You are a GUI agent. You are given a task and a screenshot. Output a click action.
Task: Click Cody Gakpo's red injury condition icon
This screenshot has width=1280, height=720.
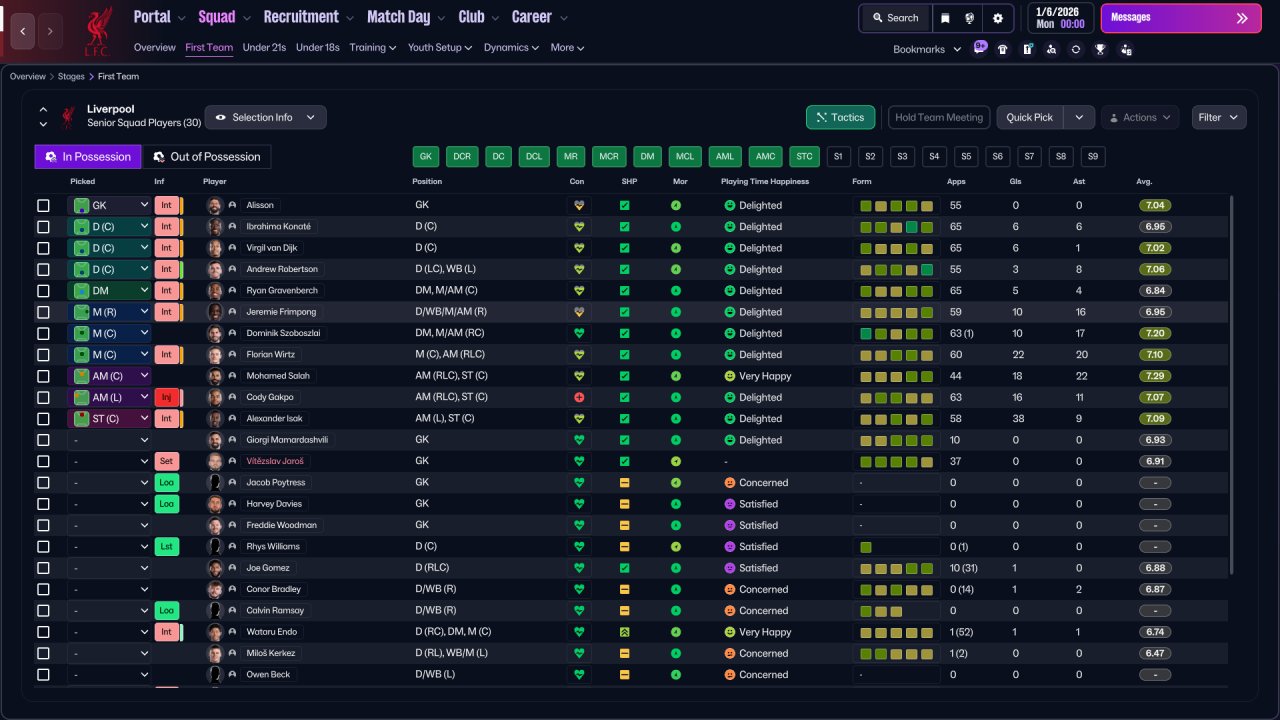pyautogui.click(x=578, y=397)
